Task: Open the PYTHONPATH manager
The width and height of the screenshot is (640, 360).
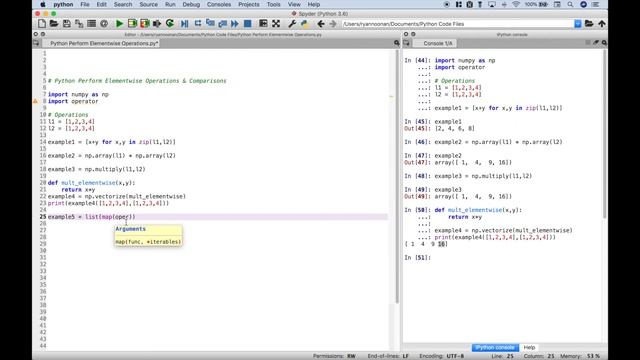Action: pyautogui.click(x=304, y=24)
